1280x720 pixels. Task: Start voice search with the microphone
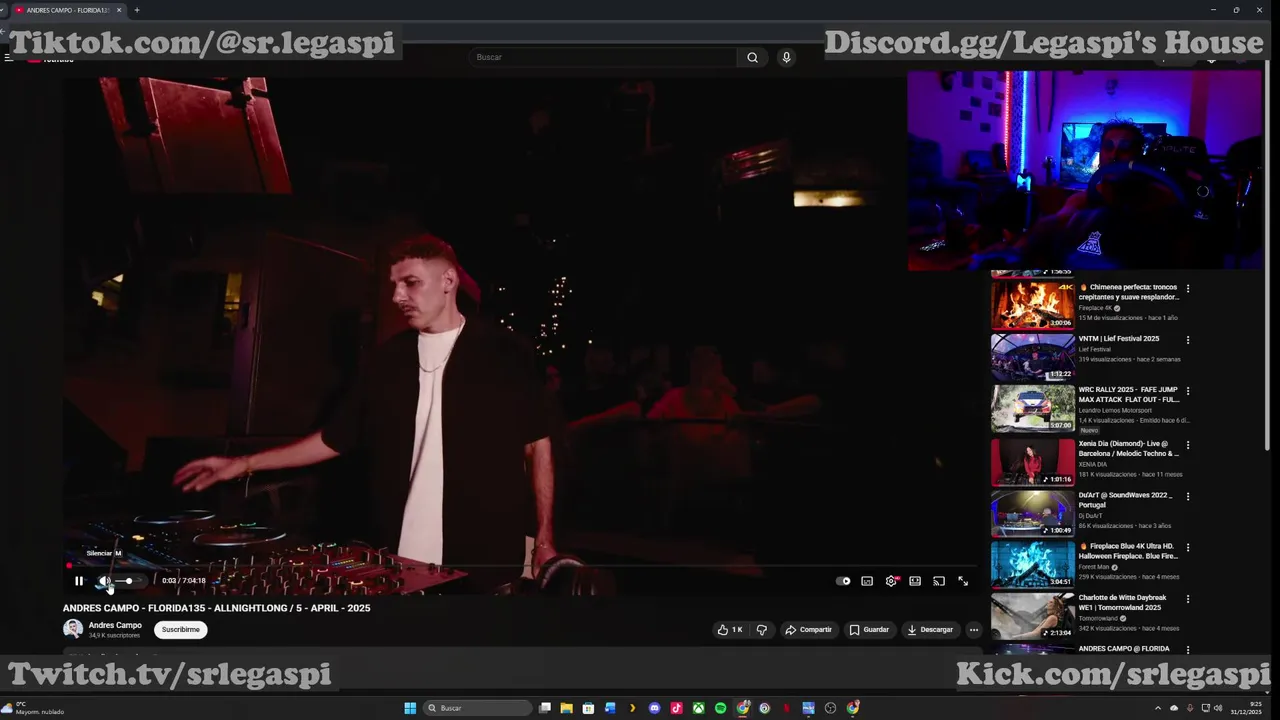point(786,57)
